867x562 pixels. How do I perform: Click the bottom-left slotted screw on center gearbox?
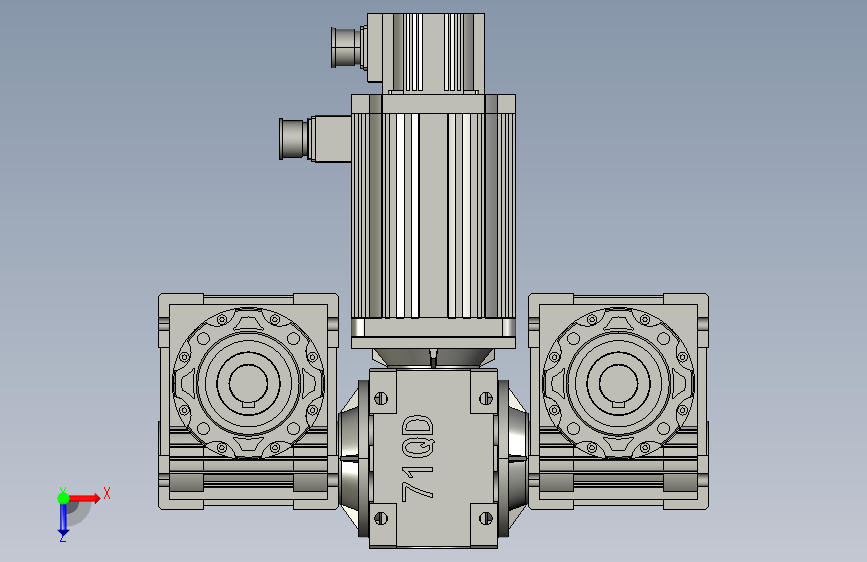tap(381, 518)
